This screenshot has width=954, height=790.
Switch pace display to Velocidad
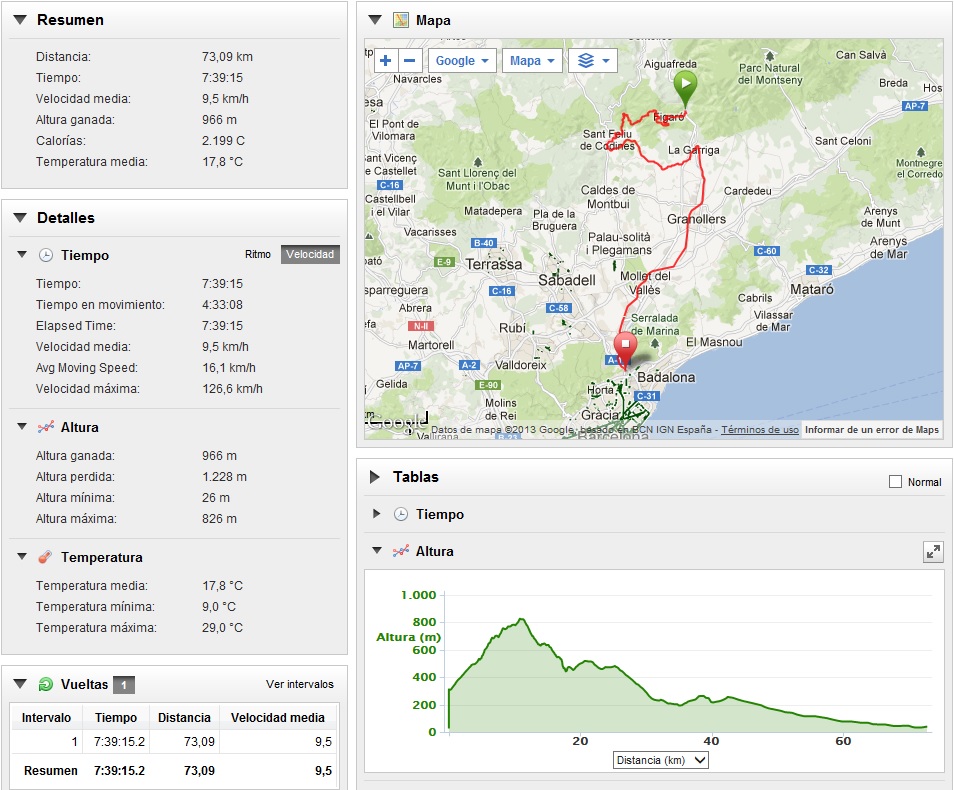tap(310, 254)
